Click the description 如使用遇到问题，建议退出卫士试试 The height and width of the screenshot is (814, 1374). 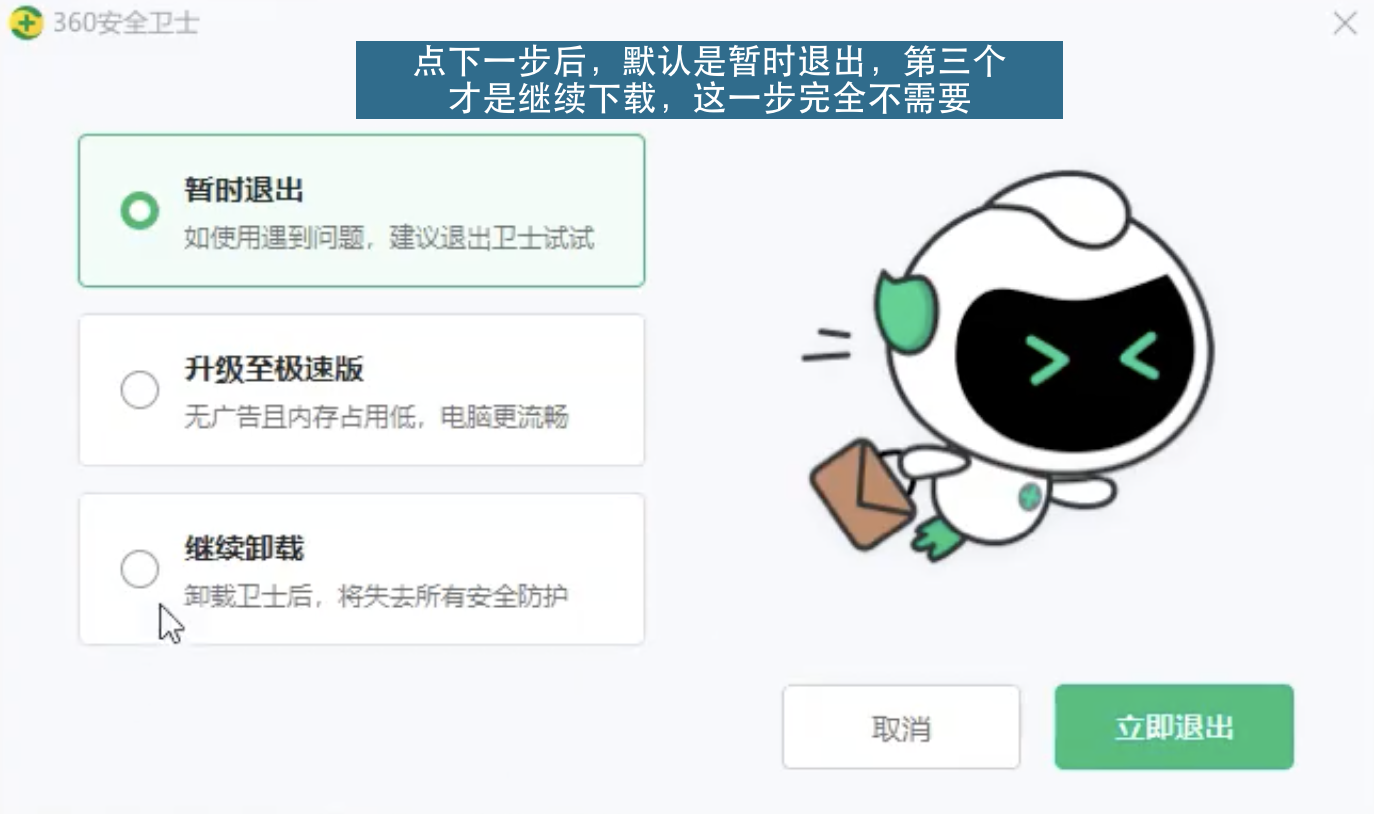[x=389, y=238]
